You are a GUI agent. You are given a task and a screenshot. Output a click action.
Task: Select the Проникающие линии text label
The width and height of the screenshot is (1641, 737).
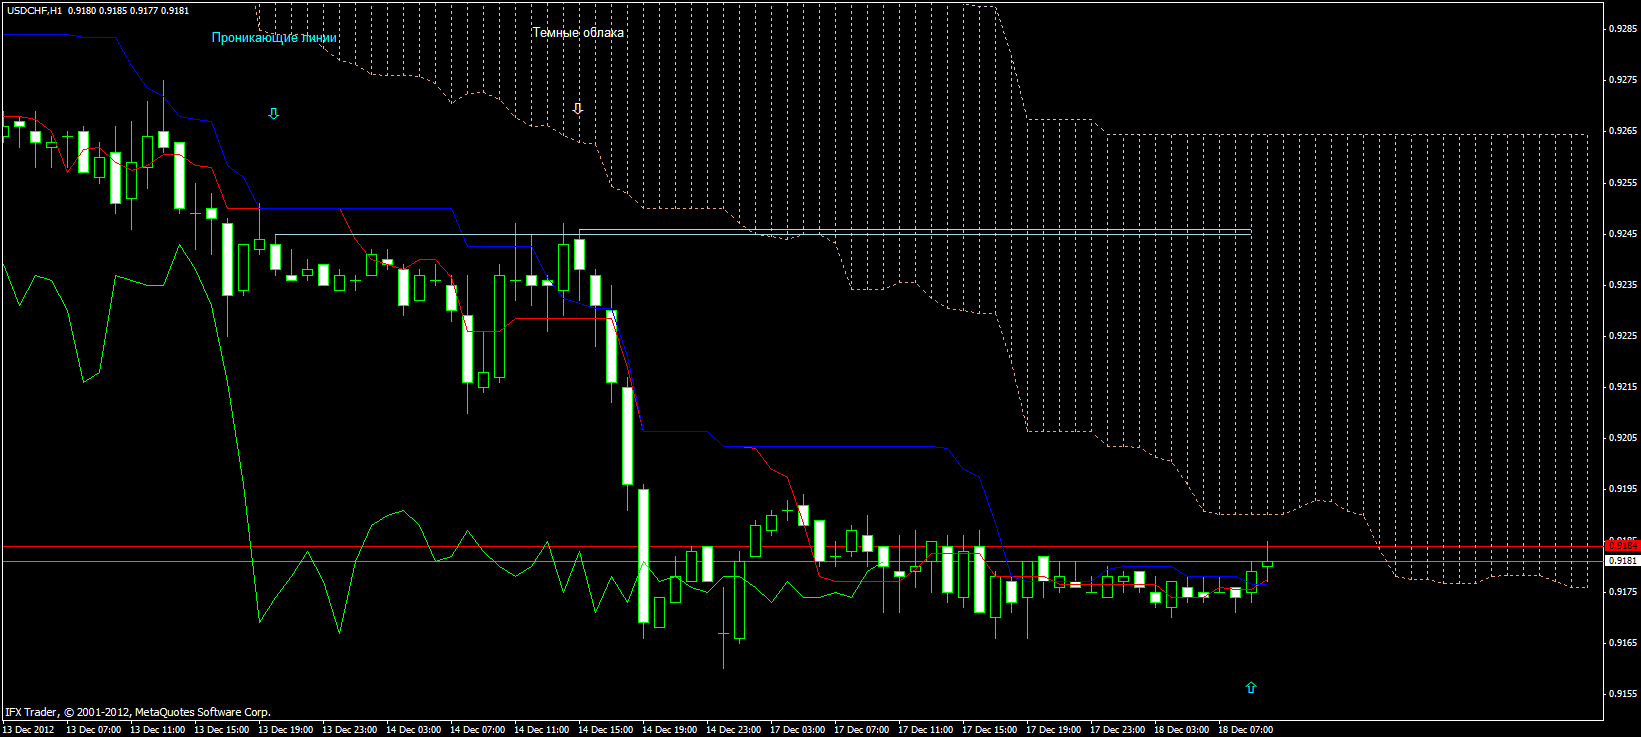tap(274, 38)
